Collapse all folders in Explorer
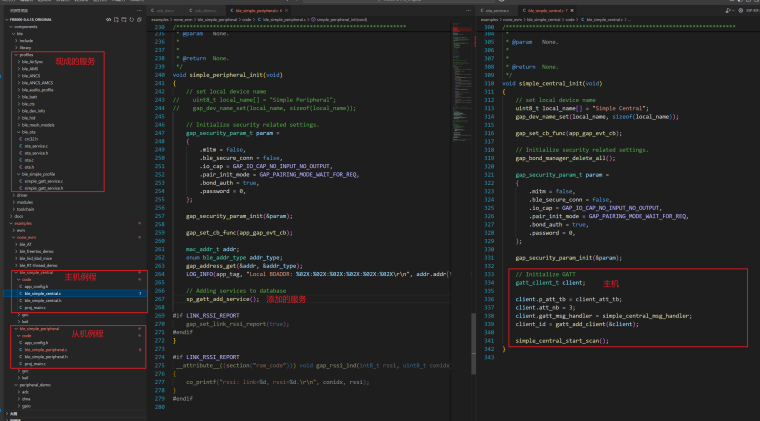760x421 pixels. 140,19
